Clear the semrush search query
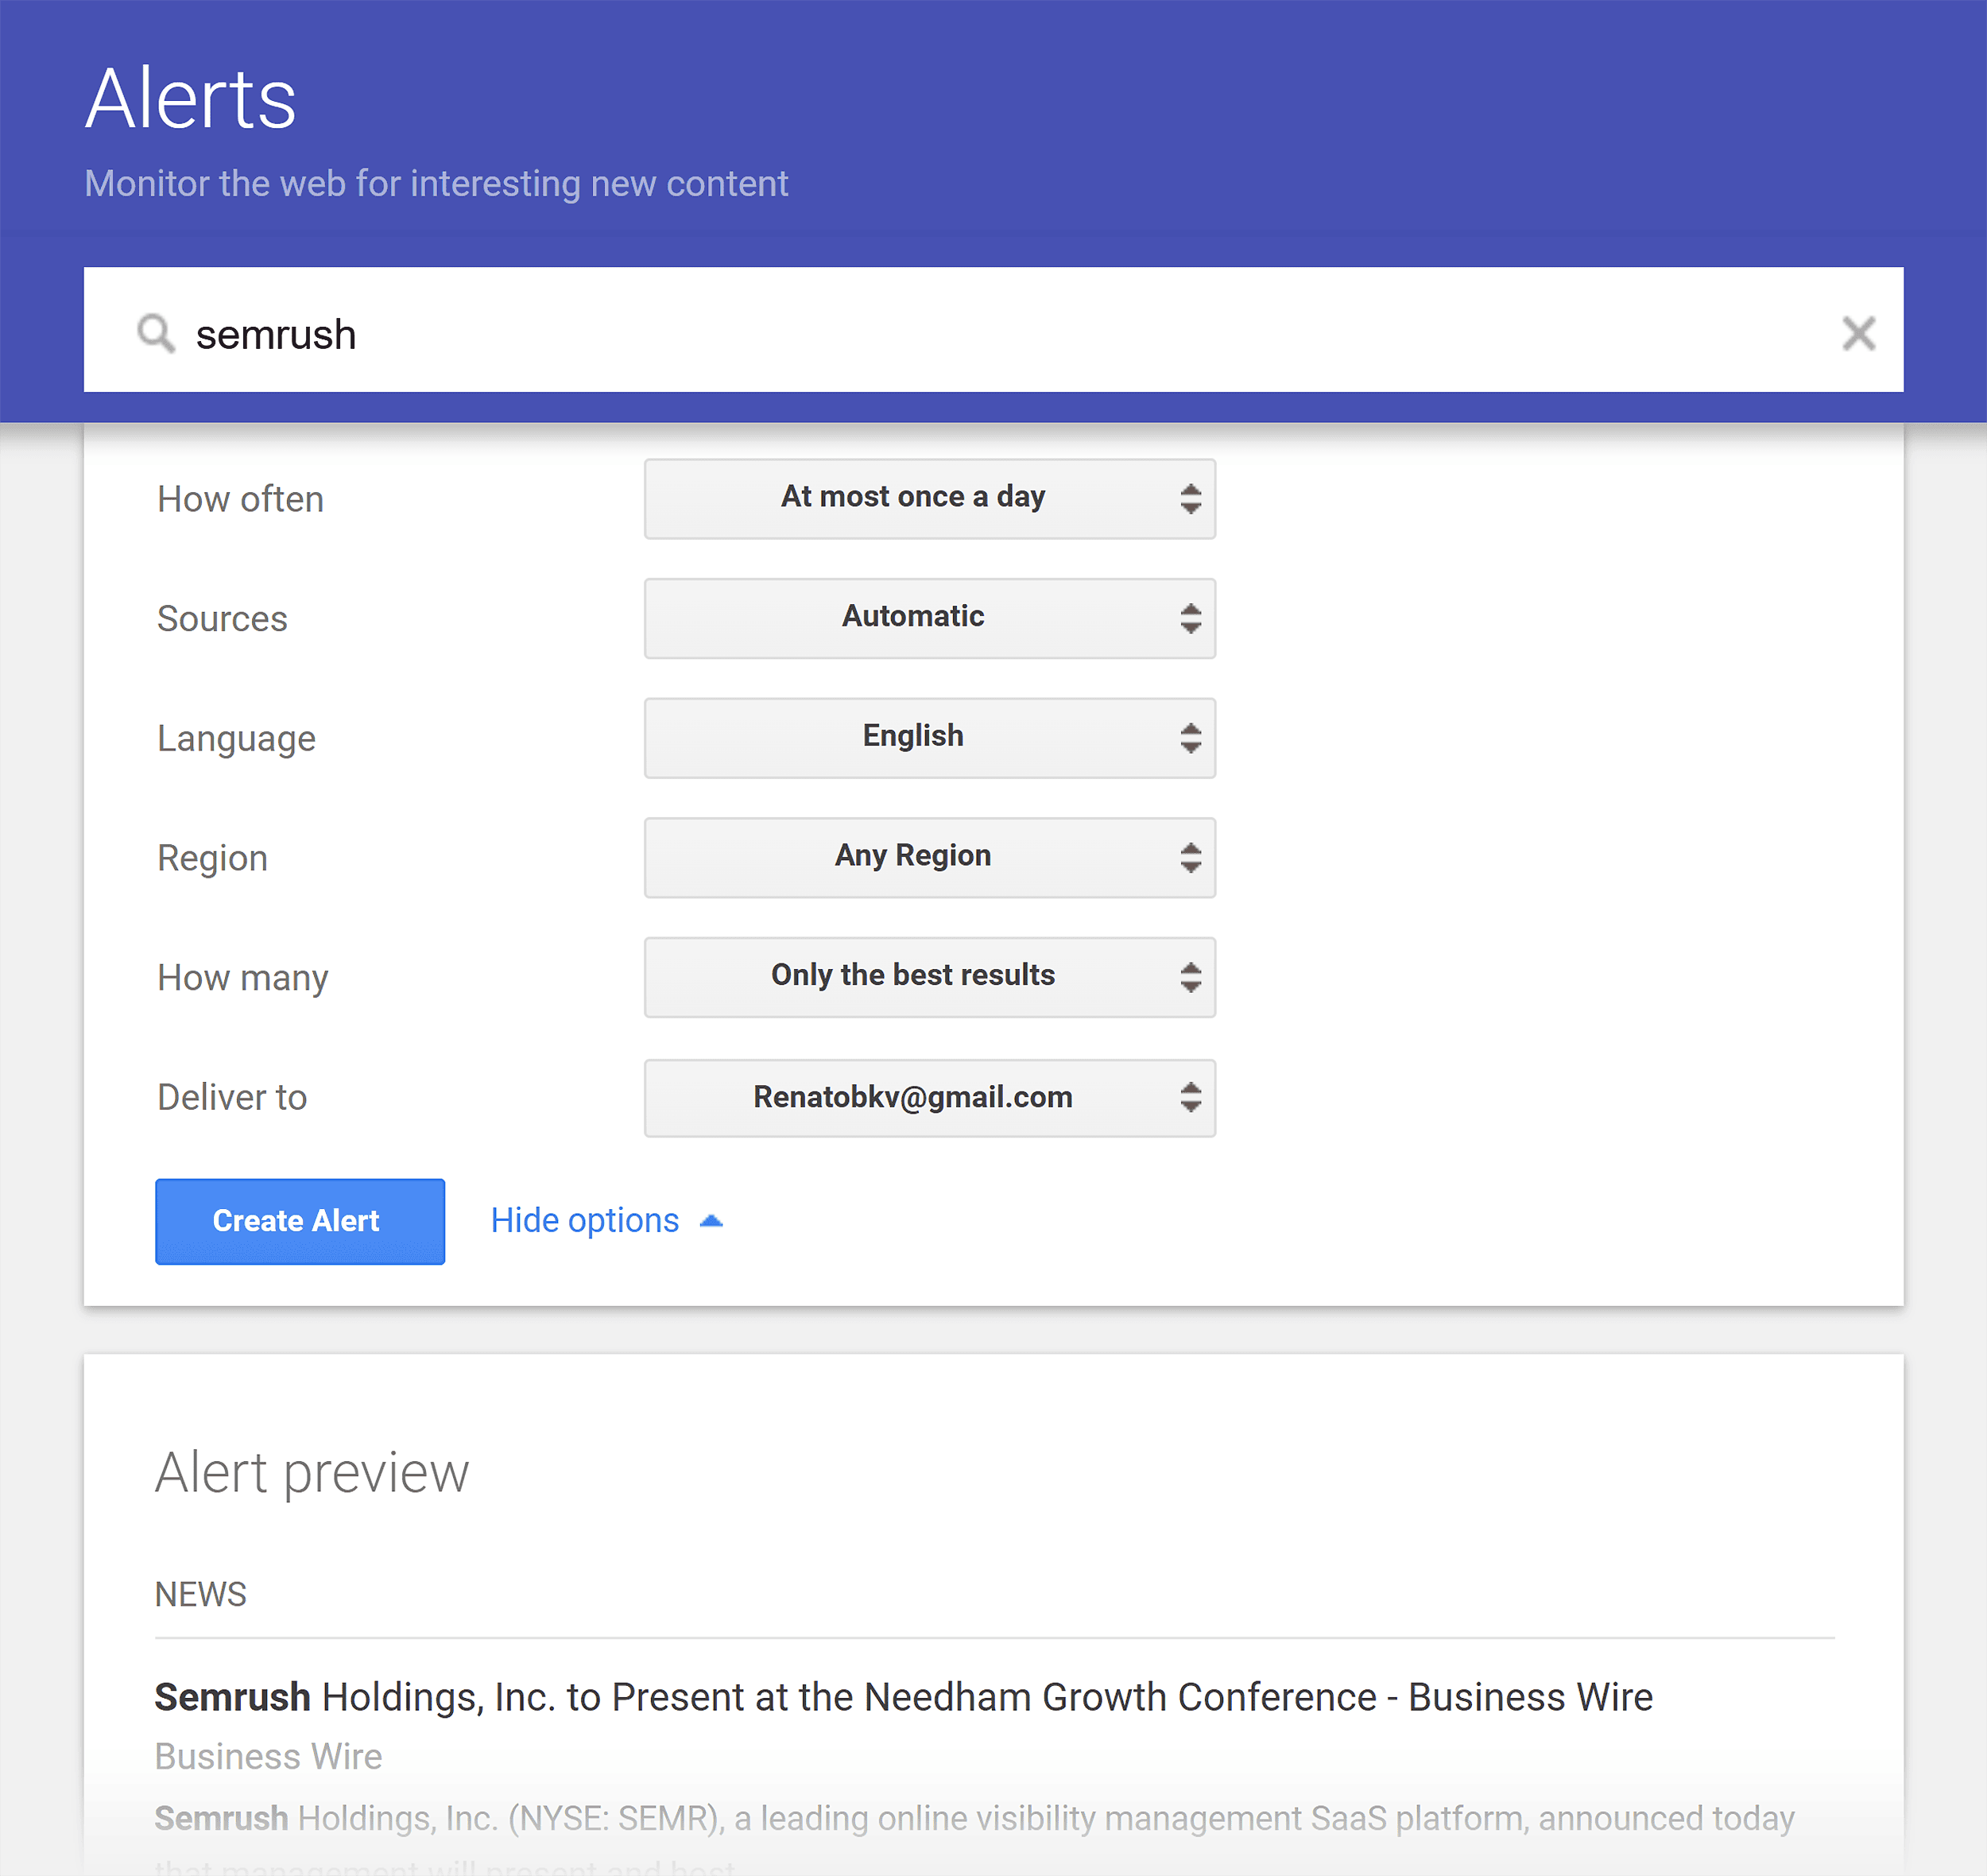 tap(1858, 333)
